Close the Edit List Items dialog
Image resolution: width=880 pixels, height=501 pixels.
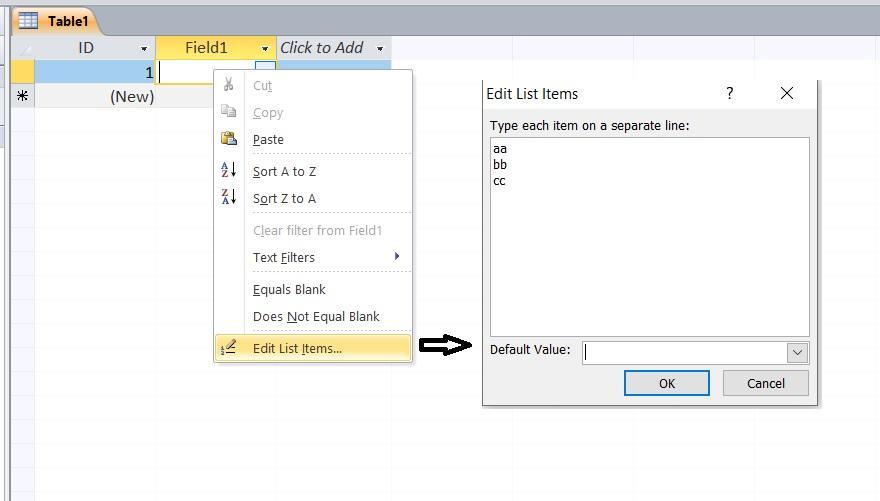787,93
